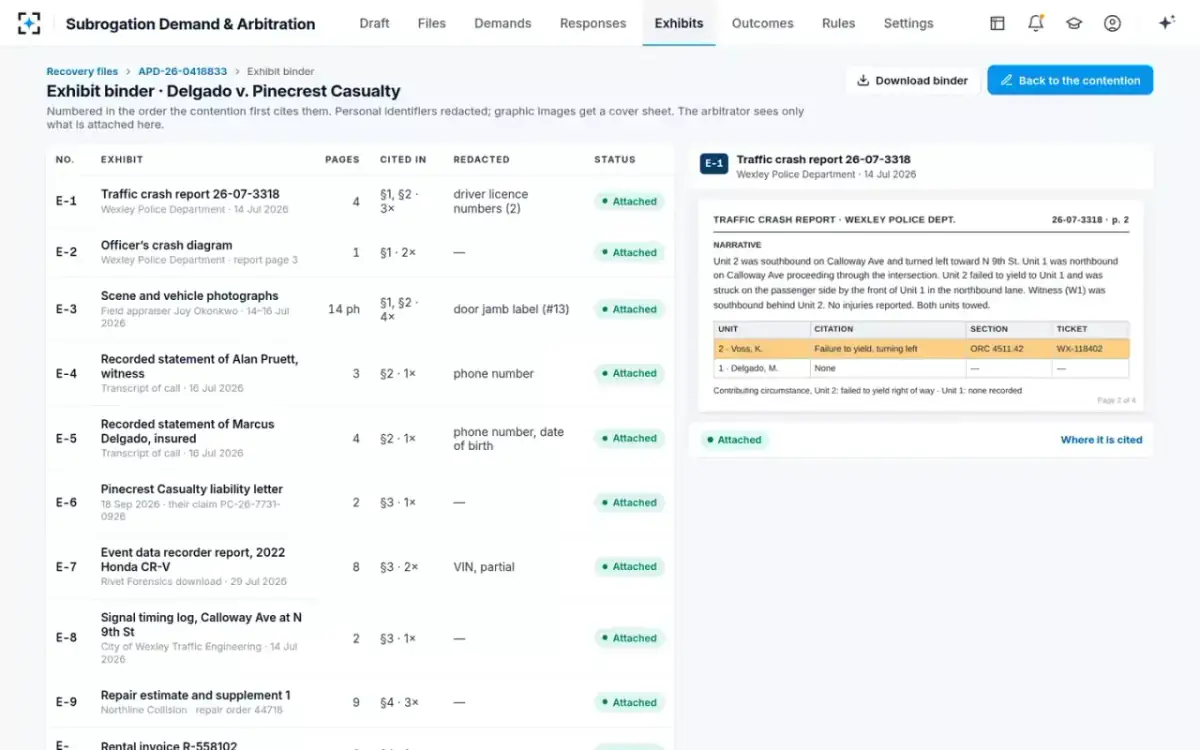Screen dimensions: 1200x750
Task: Select the Officer's crash diagram exhibit row
Action: [x=360, y=252]
